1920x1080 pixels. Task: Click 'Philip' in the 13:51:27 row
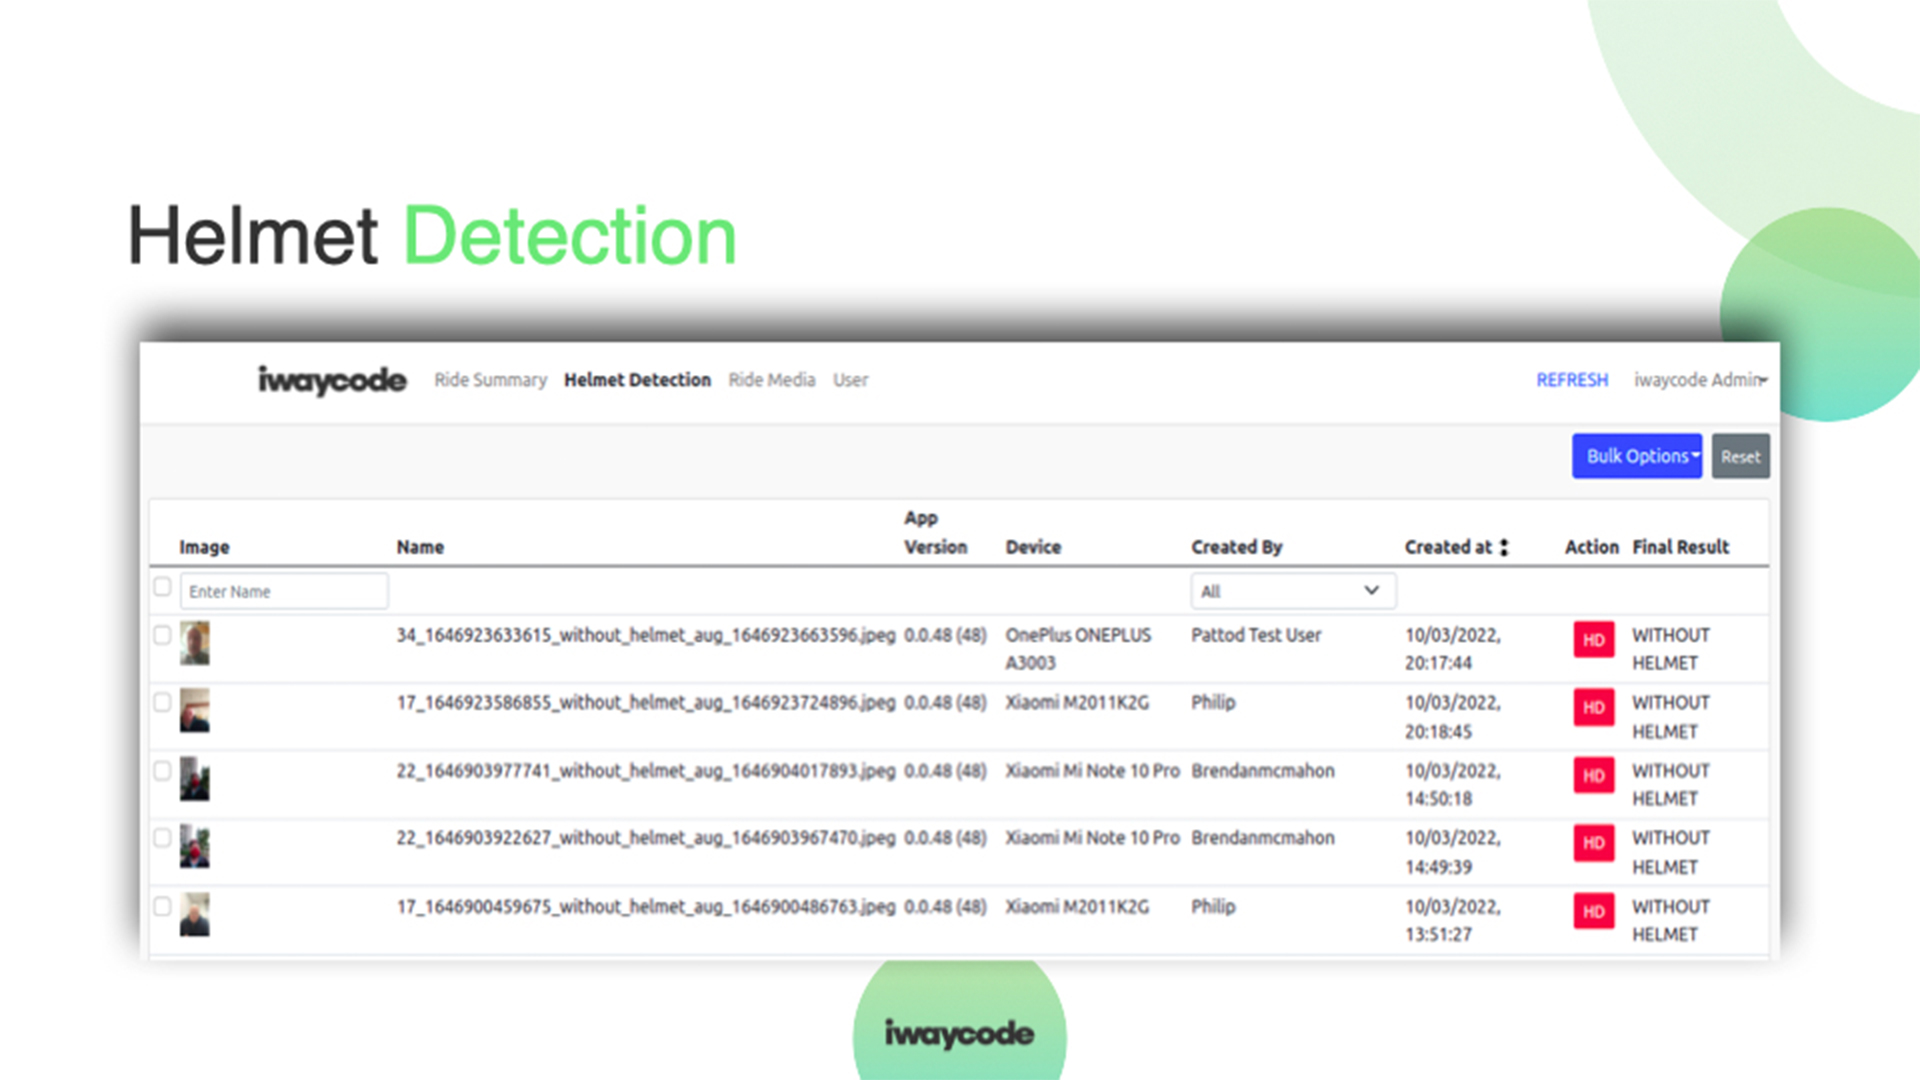[x=1213, y=906]
